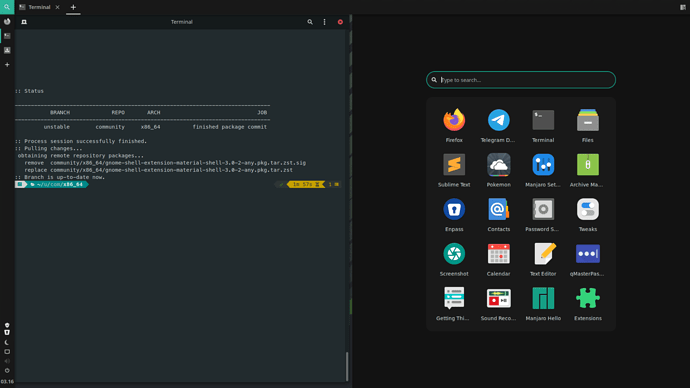This screenshot has width=690, height=388.
Task: Click the green search button in top-left corner
Action: 7,7
